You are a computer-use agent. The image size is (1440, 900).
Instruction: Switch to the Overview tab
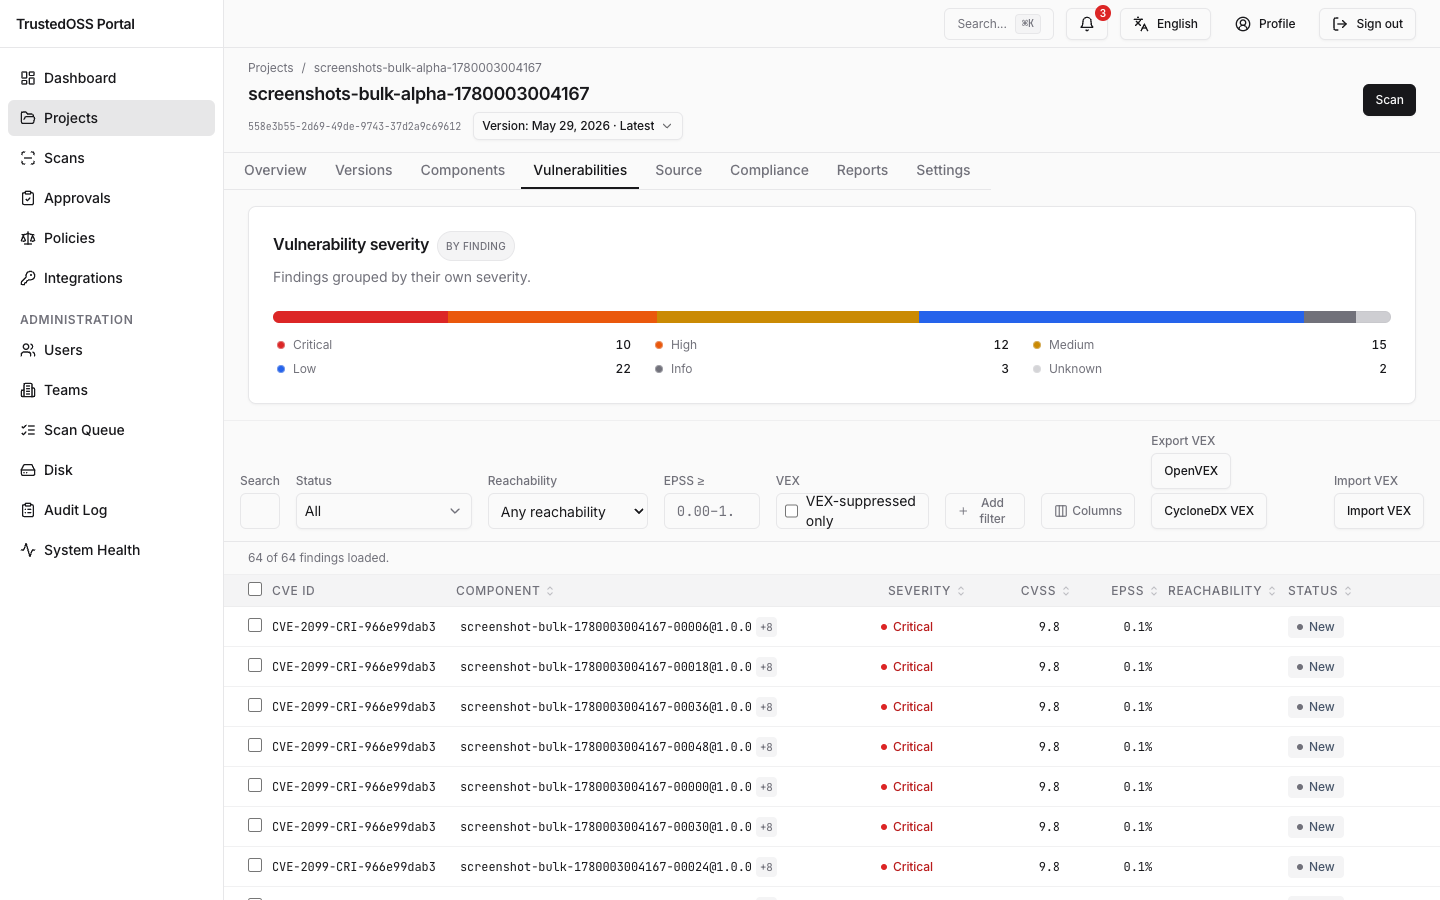click(275, 170)
